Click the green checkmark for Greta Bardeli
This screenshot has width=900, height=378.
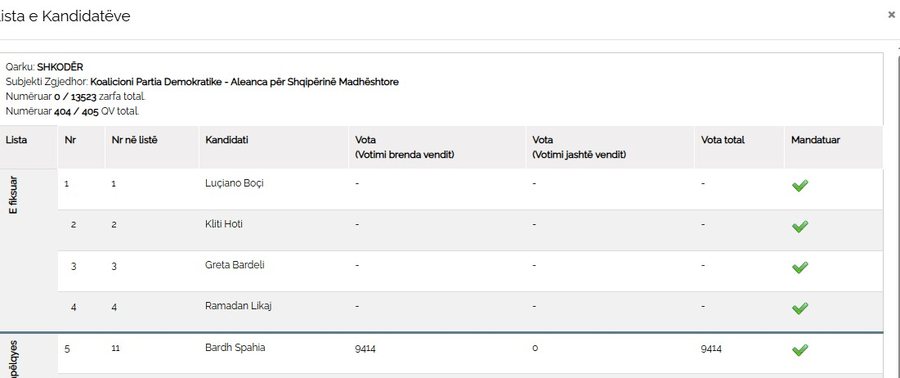coord(800,267)
